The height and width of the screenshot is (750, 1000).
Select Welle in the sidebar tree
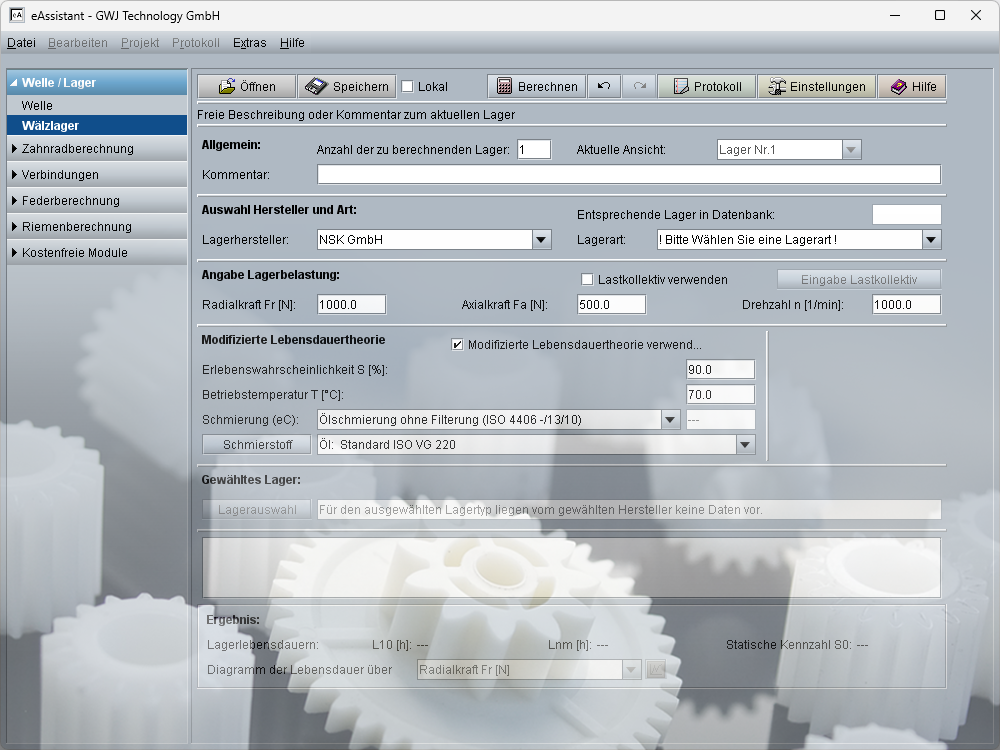[37, 105]
